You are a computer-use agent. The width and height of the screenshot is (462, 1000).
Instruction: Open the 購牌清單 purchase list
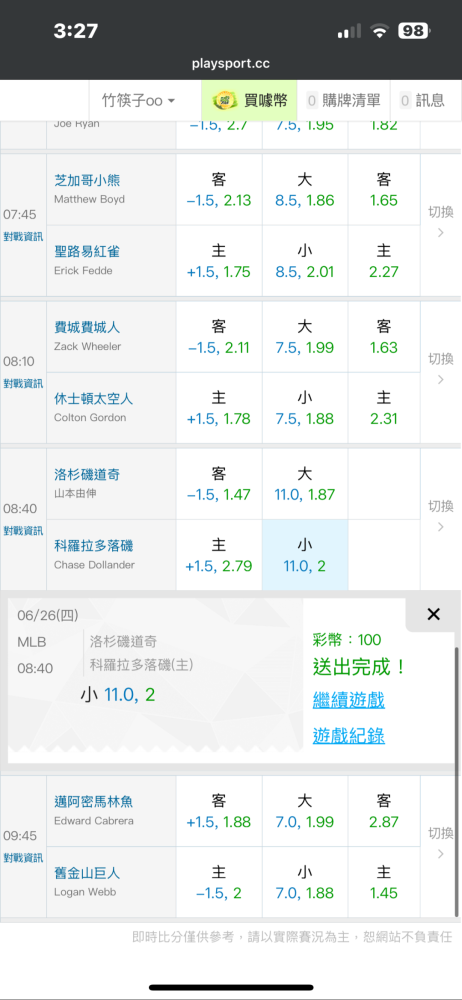(343, 101)
